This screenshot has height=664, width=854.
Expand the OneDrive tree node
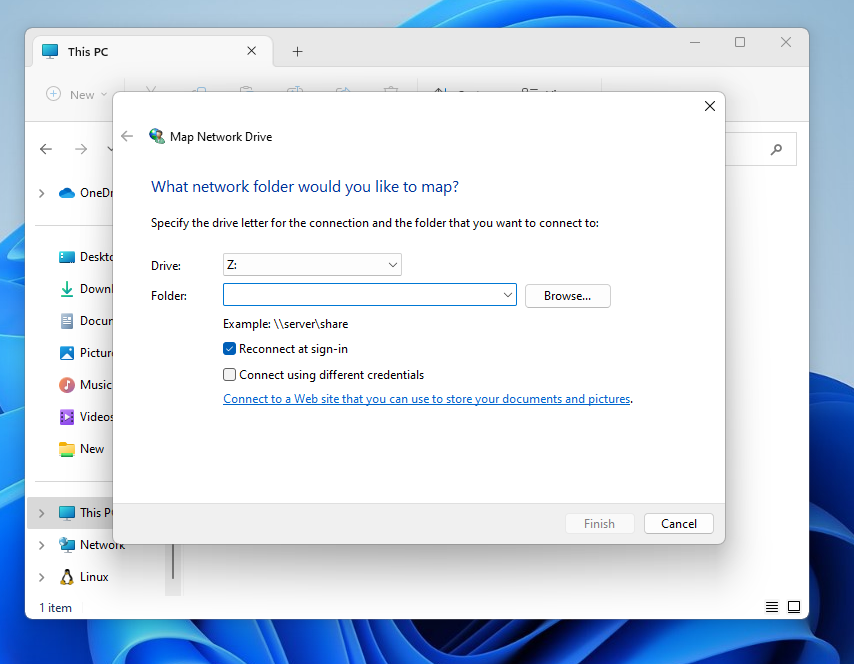tap(41, 193)
